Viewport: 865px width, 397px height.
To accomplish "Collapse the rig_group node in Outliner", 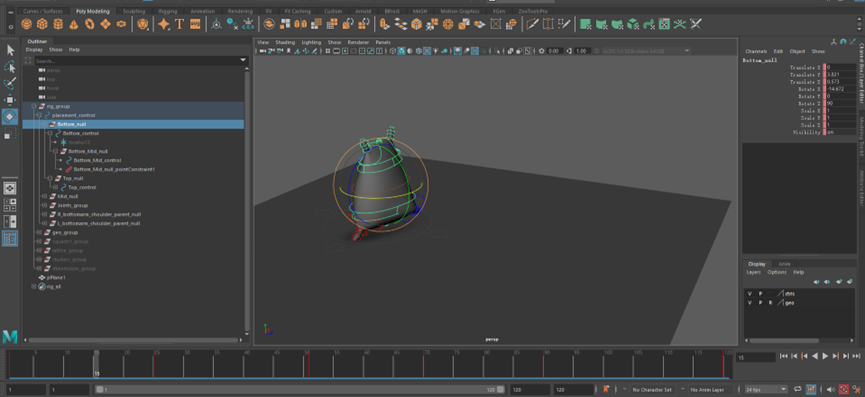I will tap(34, 106).
